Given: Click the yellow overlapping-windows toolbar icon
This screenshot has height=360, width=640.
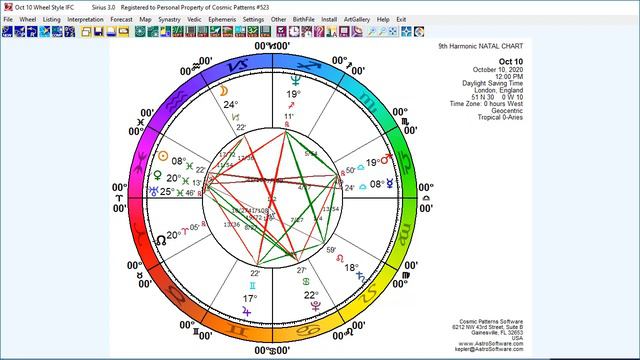Looking at the screenshot, I should [87, 31].
